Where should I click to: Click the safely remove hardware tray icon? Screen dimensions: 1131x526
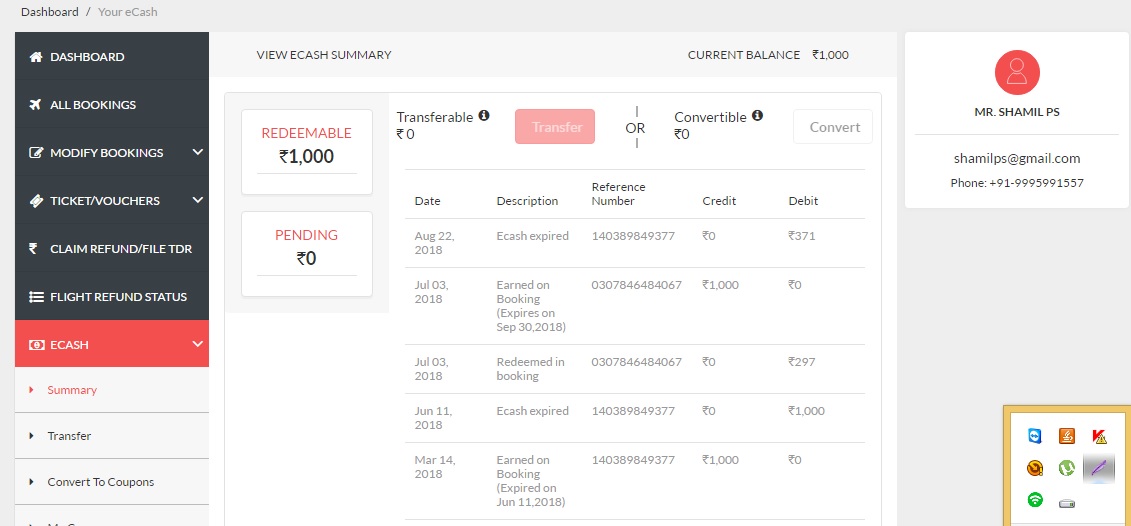click(x=1067, y=502)
